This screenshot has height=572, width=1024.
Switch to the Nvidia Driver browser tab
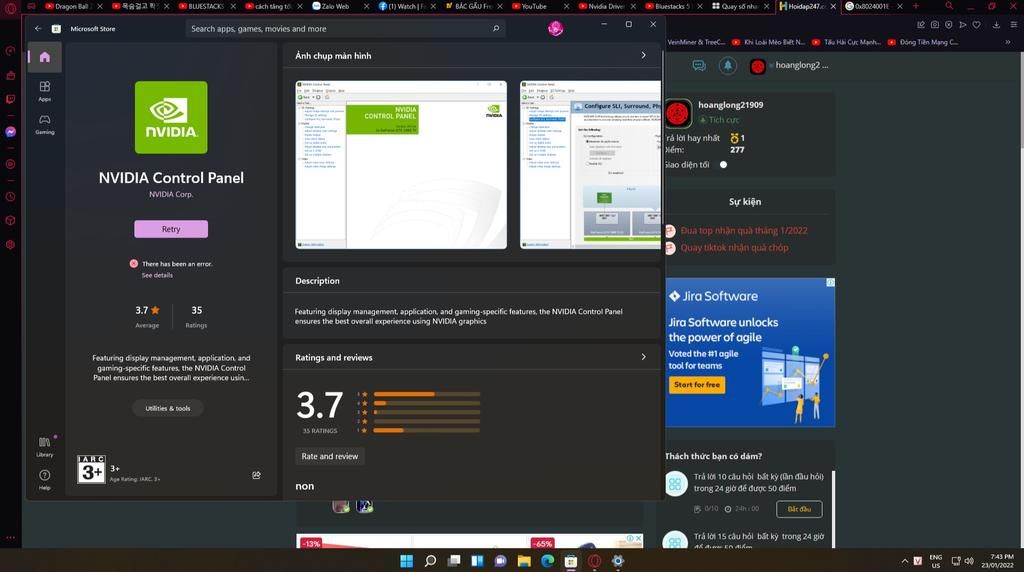[x=603, y=7]
